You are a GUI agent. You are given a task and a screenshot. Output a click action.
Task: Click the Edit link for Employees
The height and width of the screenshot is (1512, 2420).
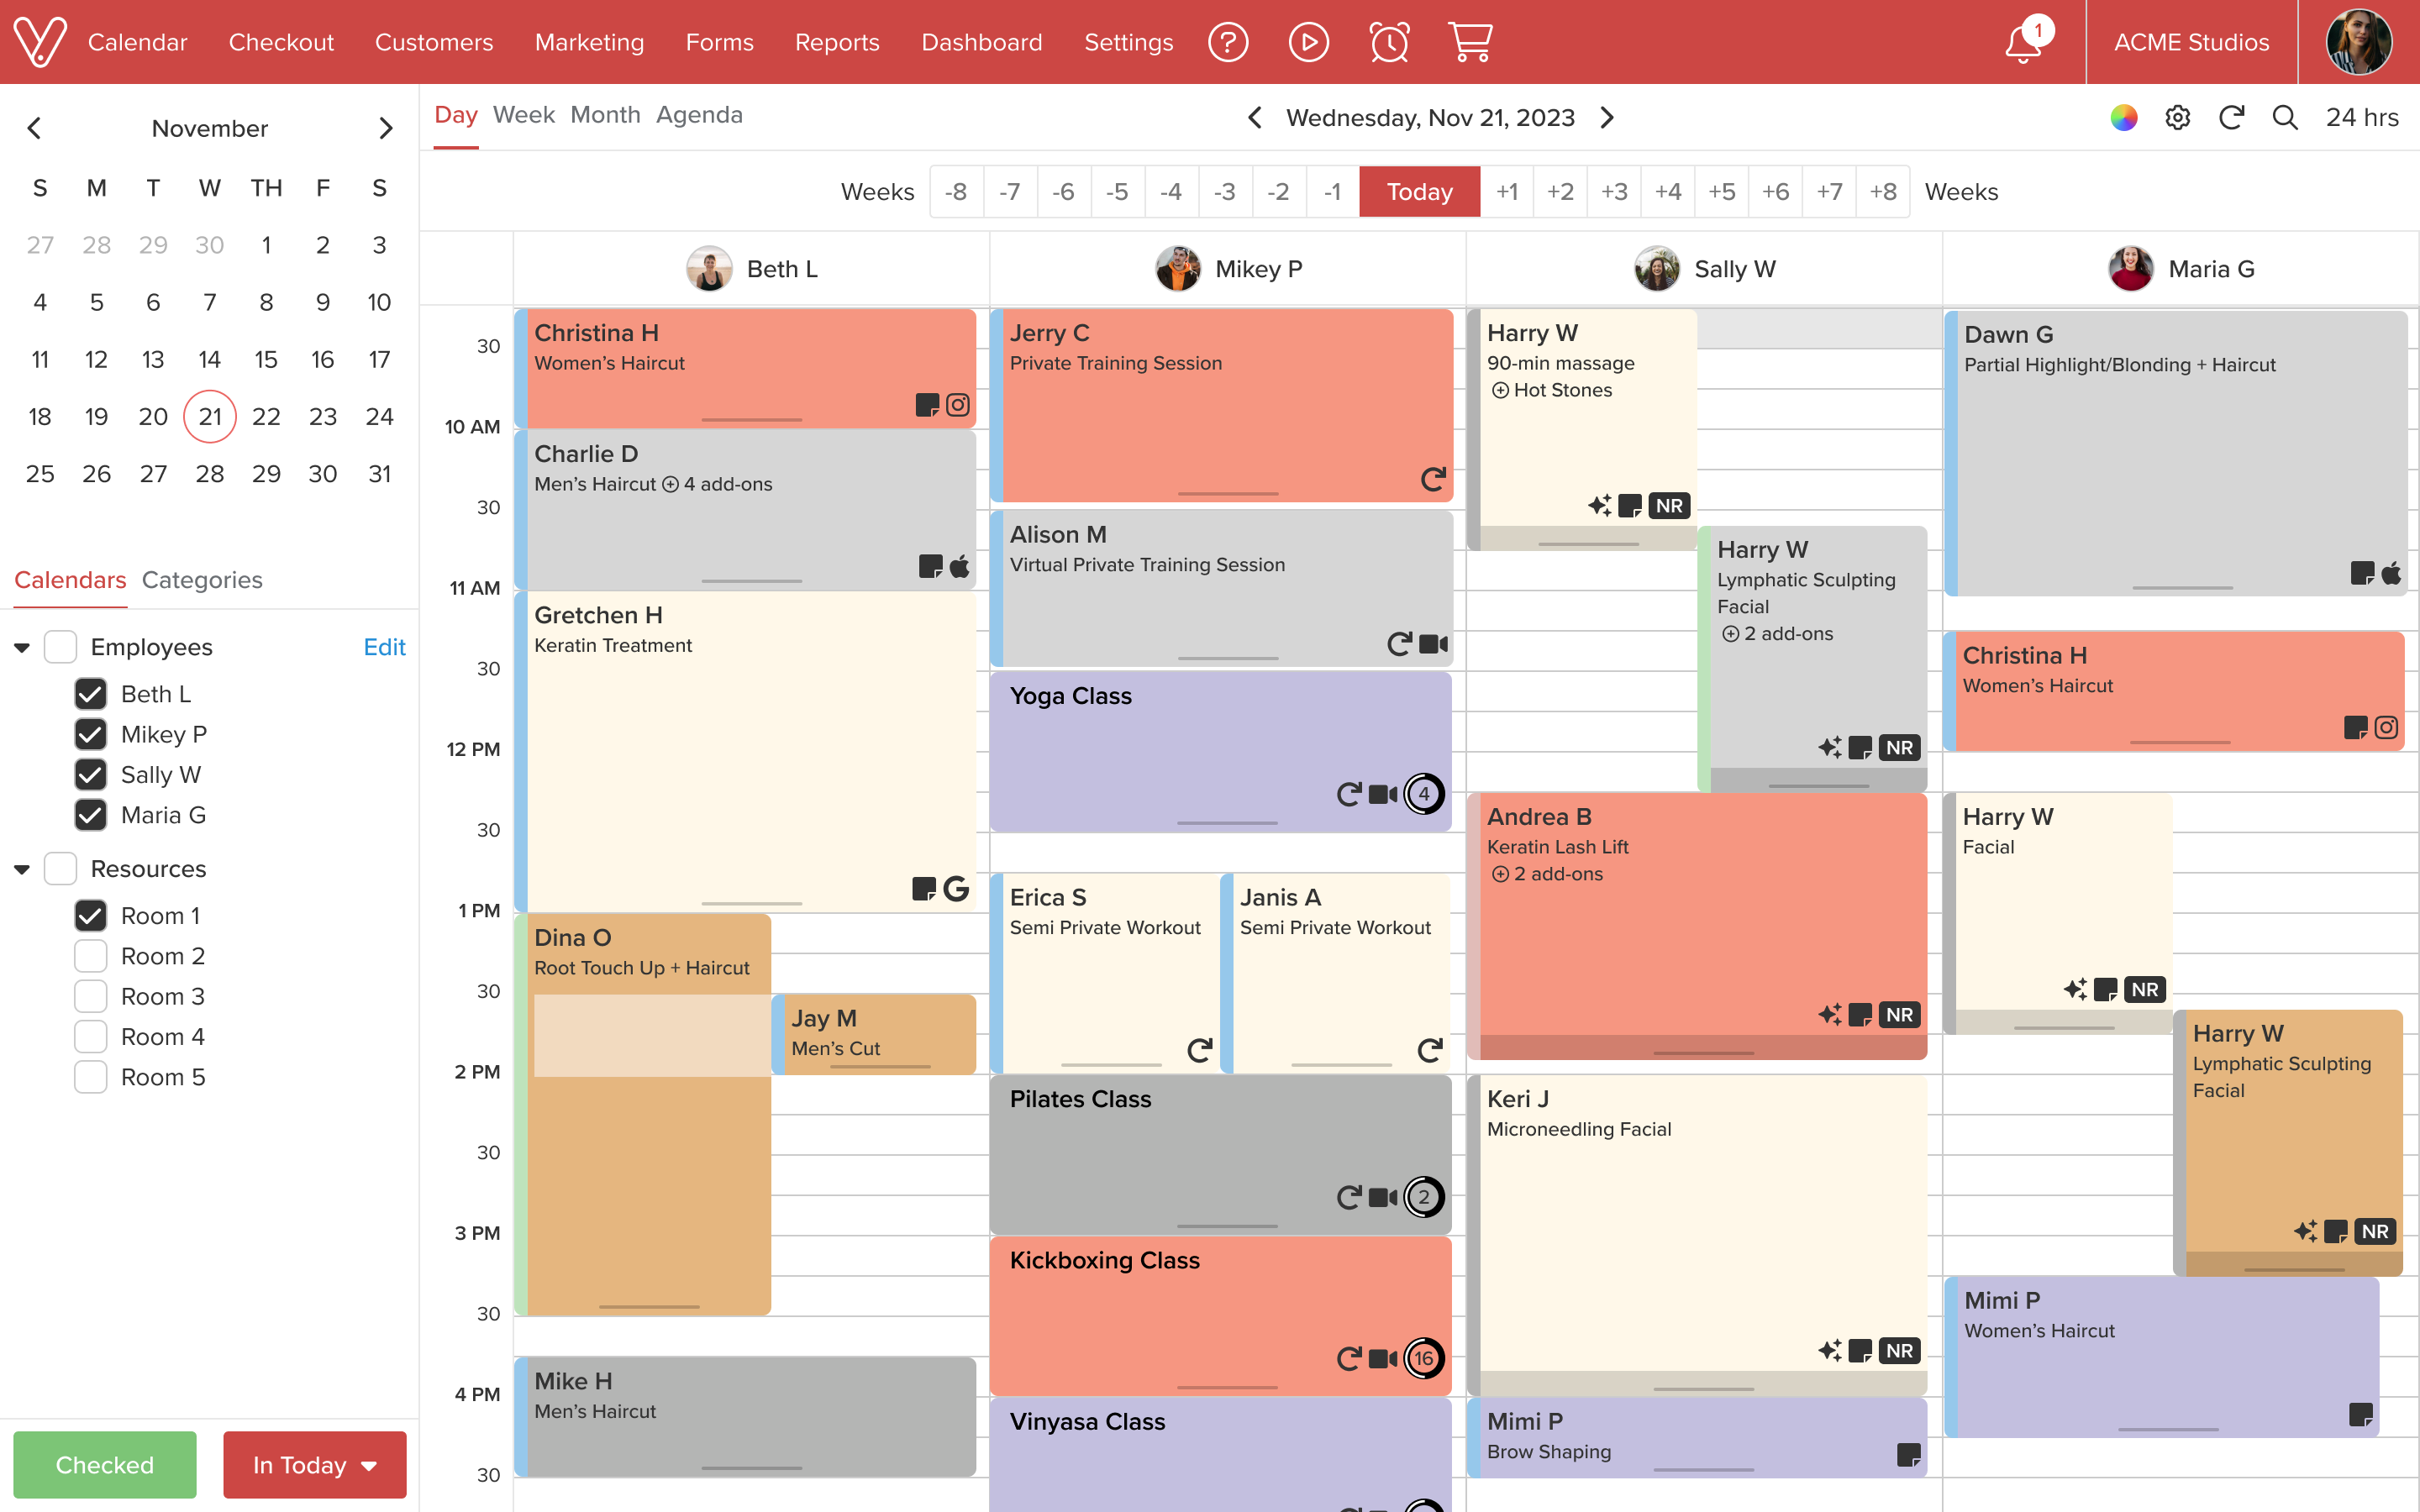(x=384, y=647)
